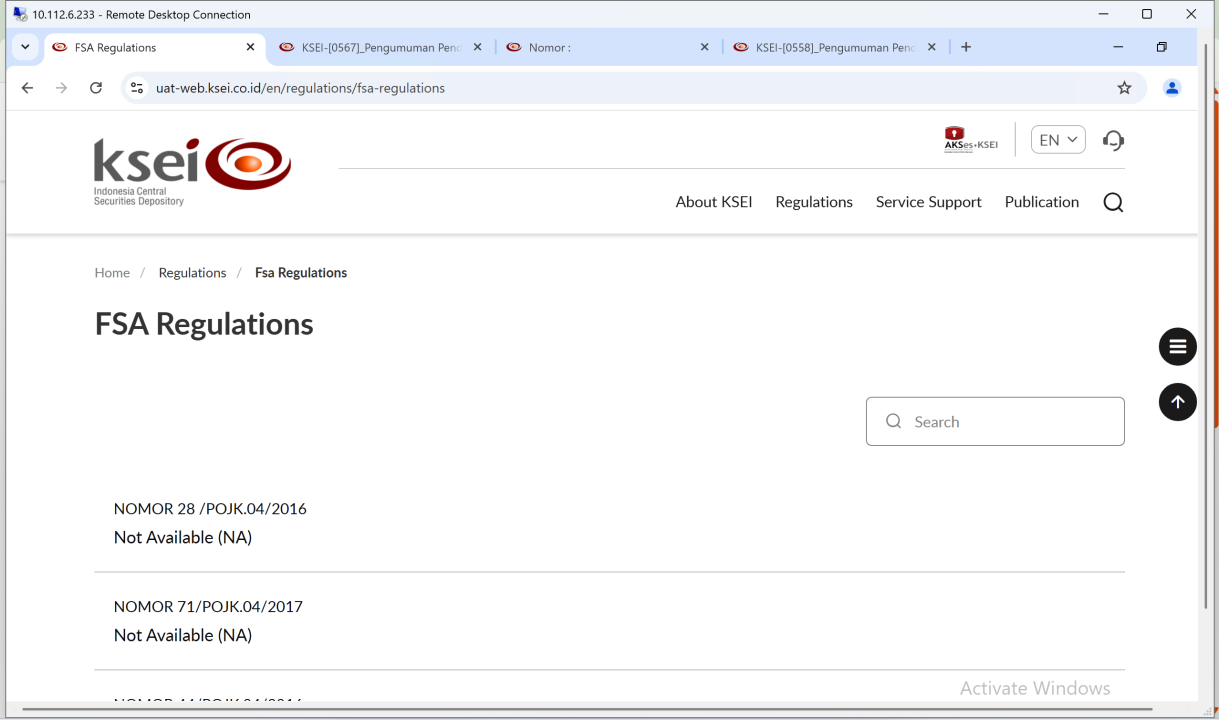Image resolution: width=1219 pixels, height=720 pixels.
Task: Click the magnifier icon inside Search box
Action: click(x=894, y=421)
